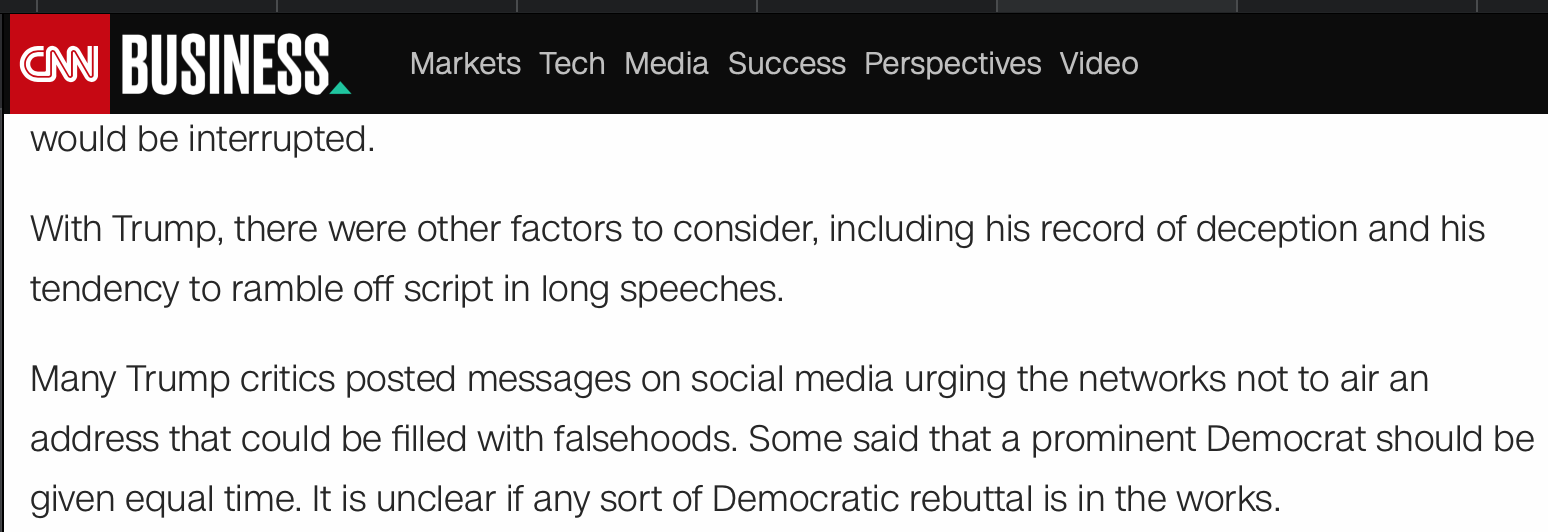Open the Markets section
This screenshot has height=532, width=1548.
[465, 64]
